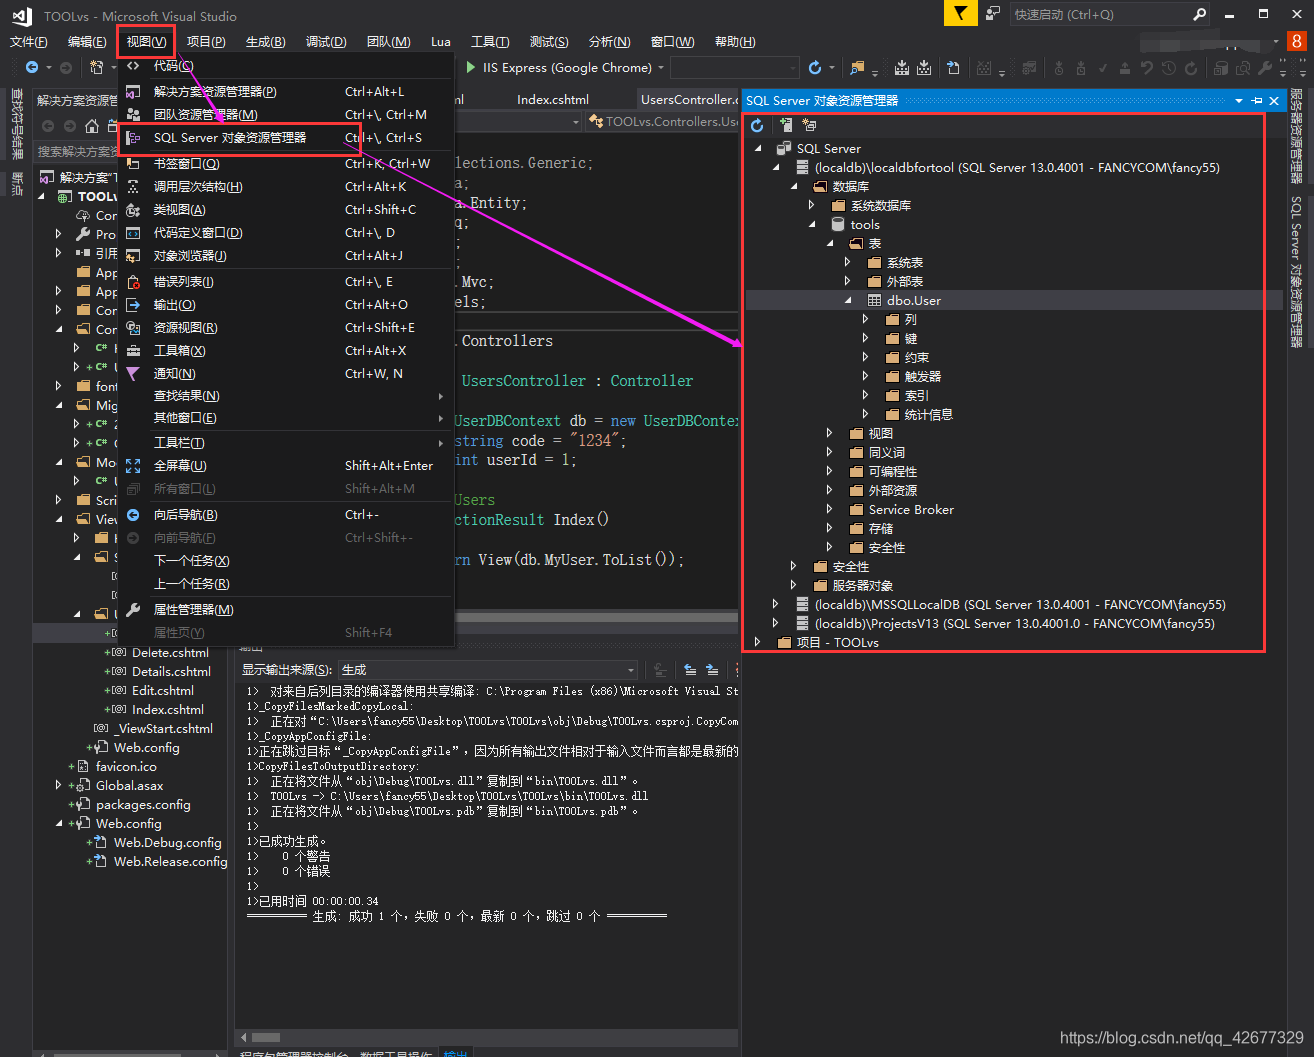This screenshot has height=1057, width=1314.
Task: Open SQL Server explorer window position dropdown
Action: pos(1239,101)
